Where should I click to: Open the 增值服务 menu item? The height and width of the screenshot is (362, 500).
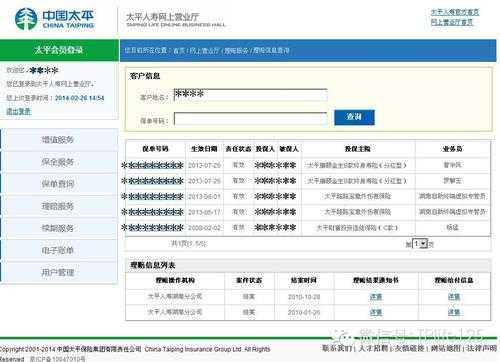click(x=59, y=140)
